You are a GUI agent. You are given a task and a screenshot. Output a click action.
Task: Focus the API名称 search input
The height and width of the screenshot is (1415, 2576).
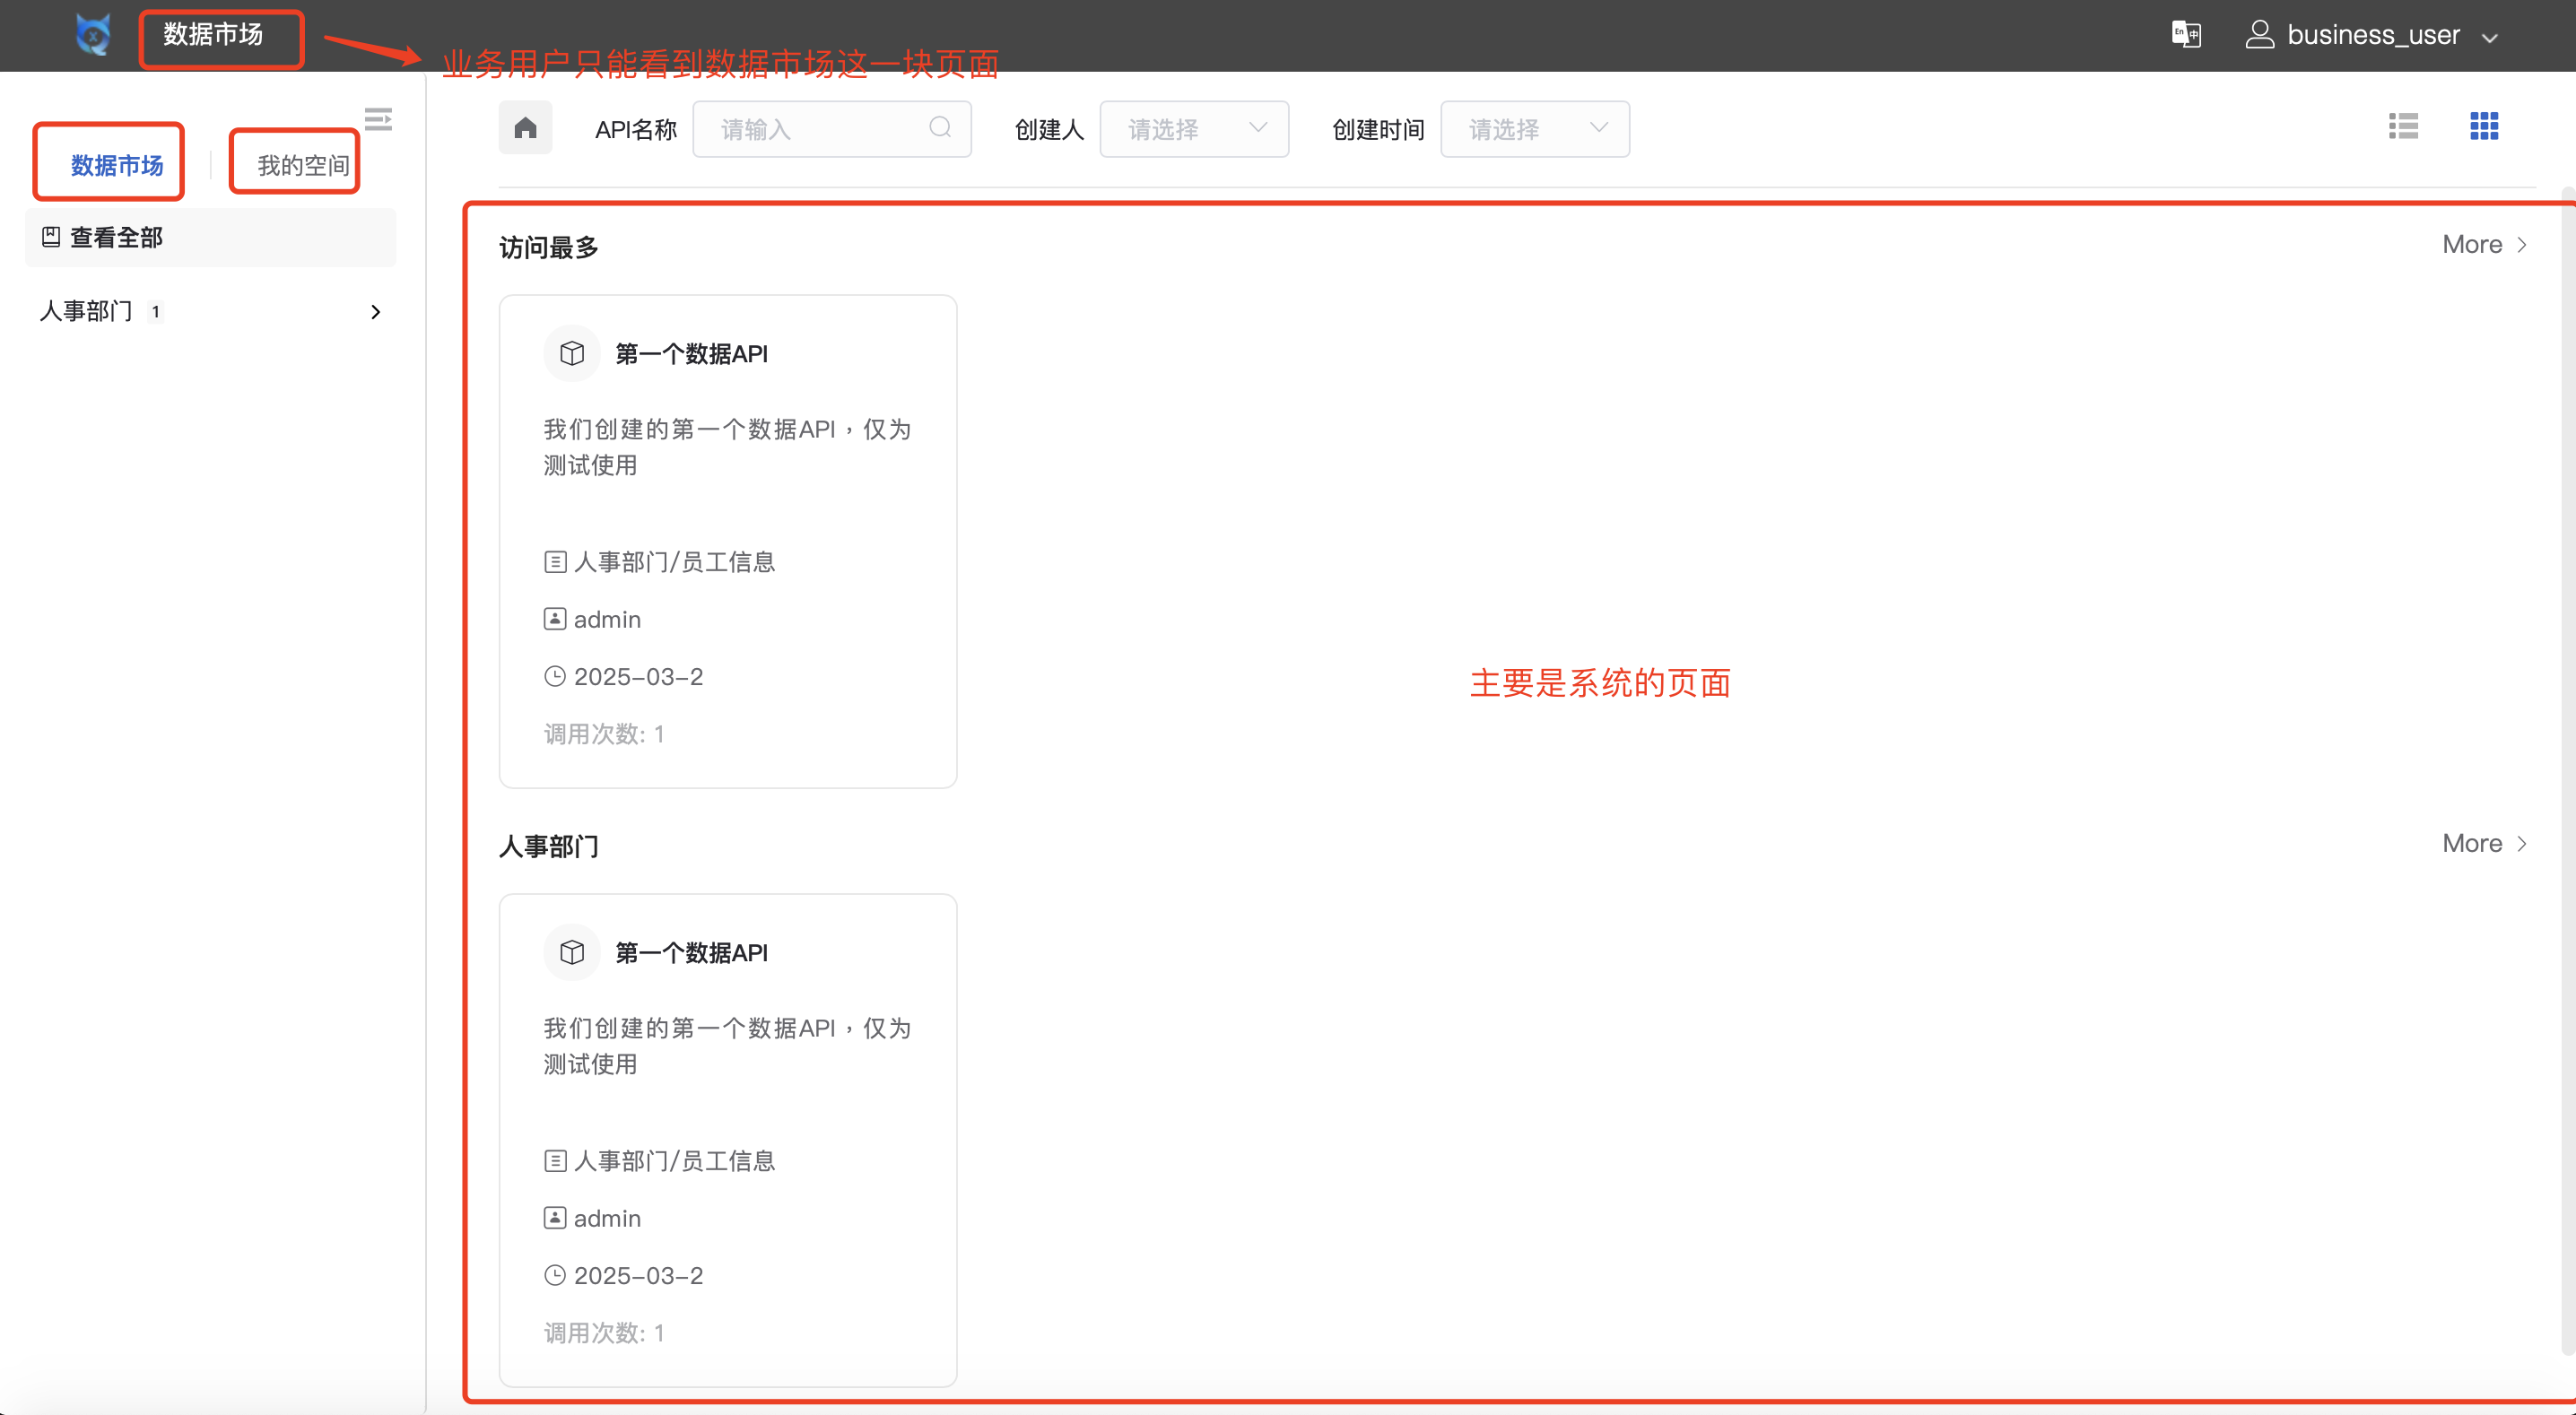tap(832, 129)
